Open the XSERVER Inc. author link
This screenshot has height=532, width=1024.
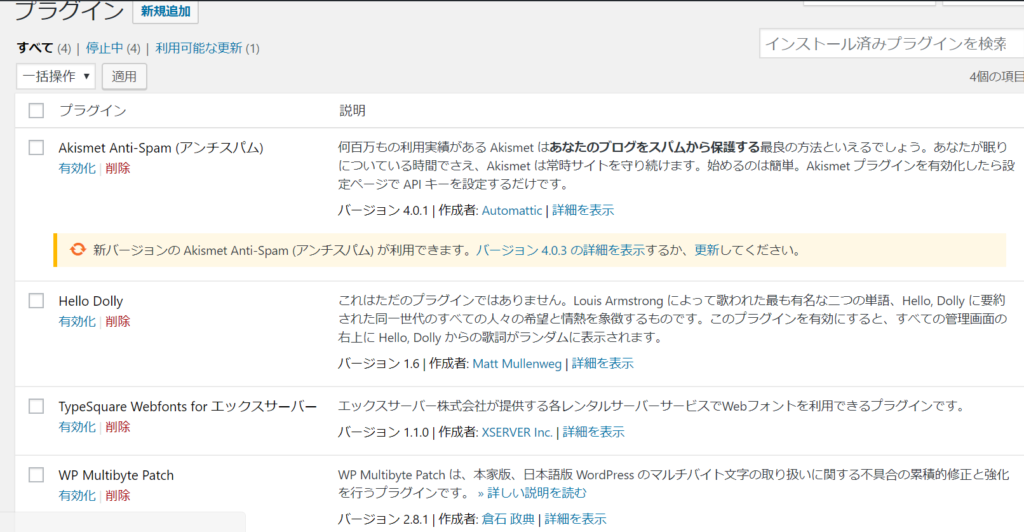517,432
